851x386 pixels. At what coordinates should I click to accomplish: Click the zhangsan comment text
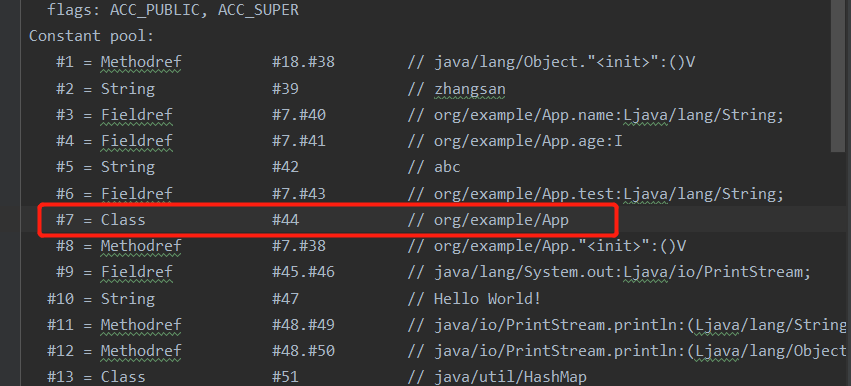[469, 89]
